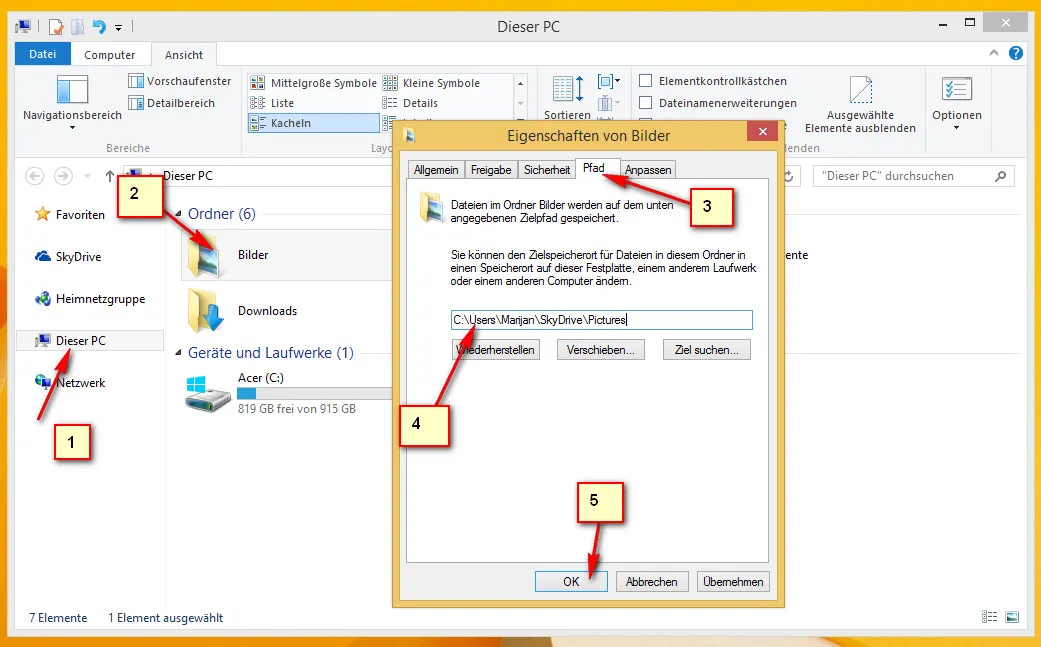1041x647 pixels.
Task: Click the Acer (C:) capacity bar
Action: [x=315, y=394]
